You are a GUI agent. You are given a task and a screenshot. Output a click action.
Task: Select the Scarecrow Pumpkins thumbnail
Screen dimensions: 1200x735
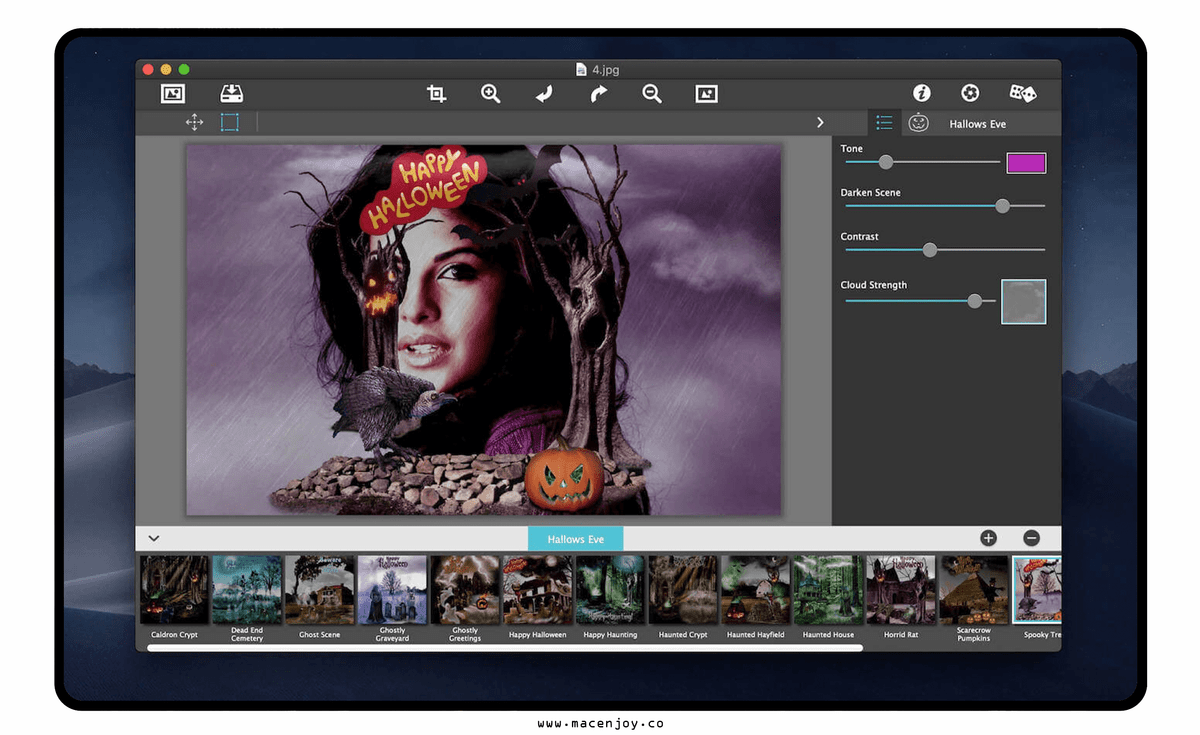[x=974, y=590]
